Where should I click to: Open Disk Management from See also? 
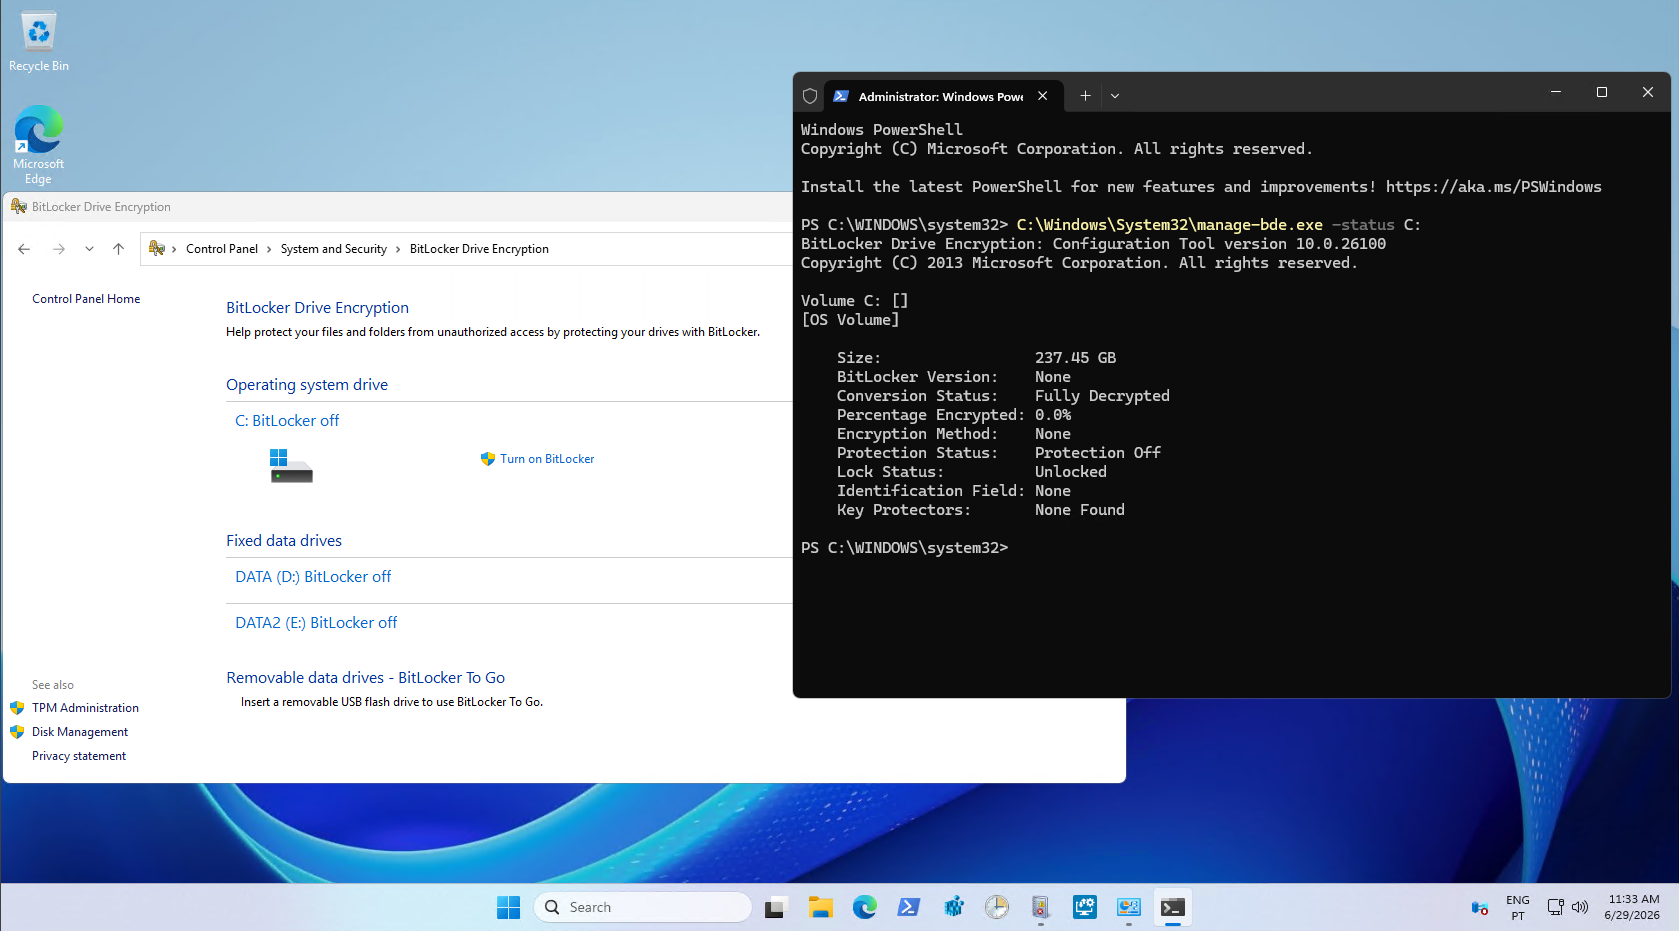coord(80,732)
